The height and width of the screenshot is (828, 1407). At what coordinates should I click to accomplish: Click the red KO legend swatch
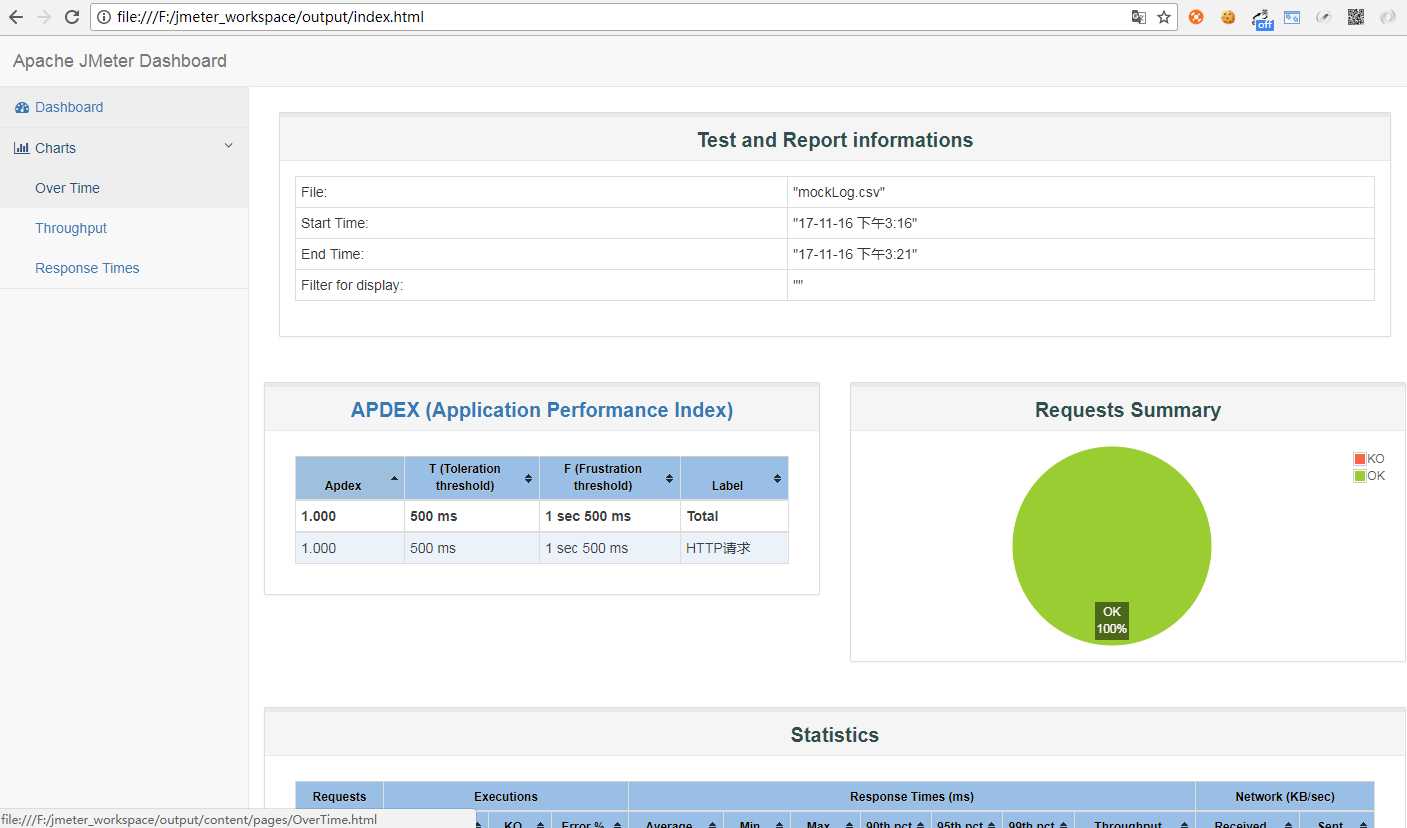click(1360, 459)
